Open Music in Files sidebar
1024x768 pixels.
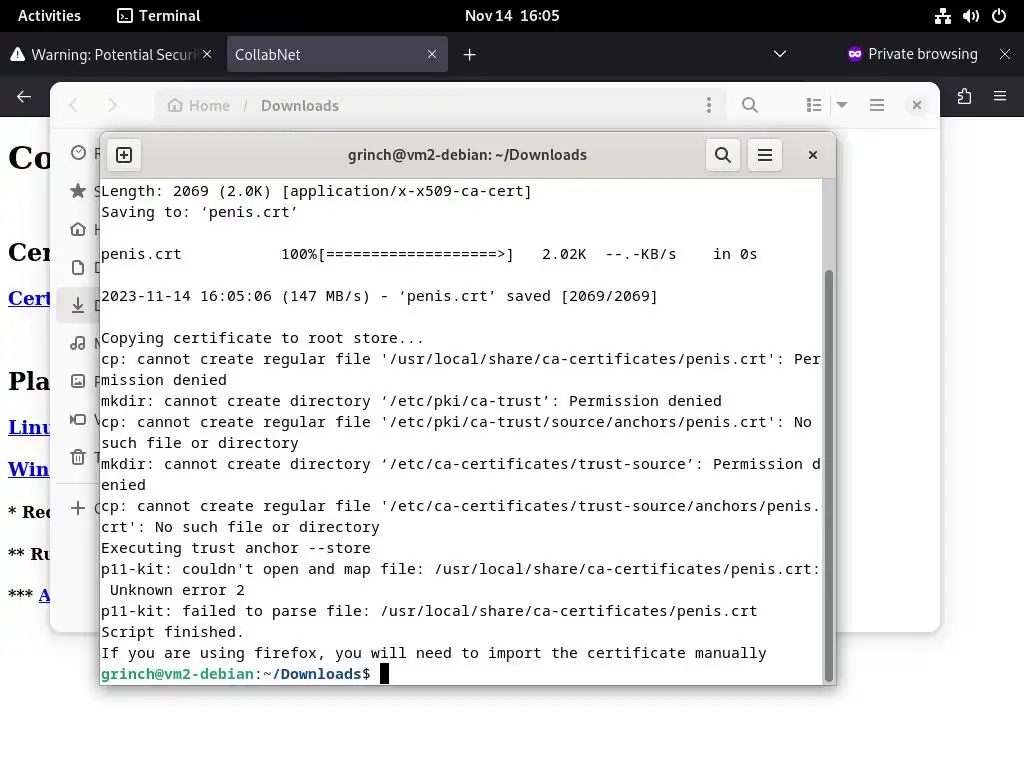click(78, 343)
